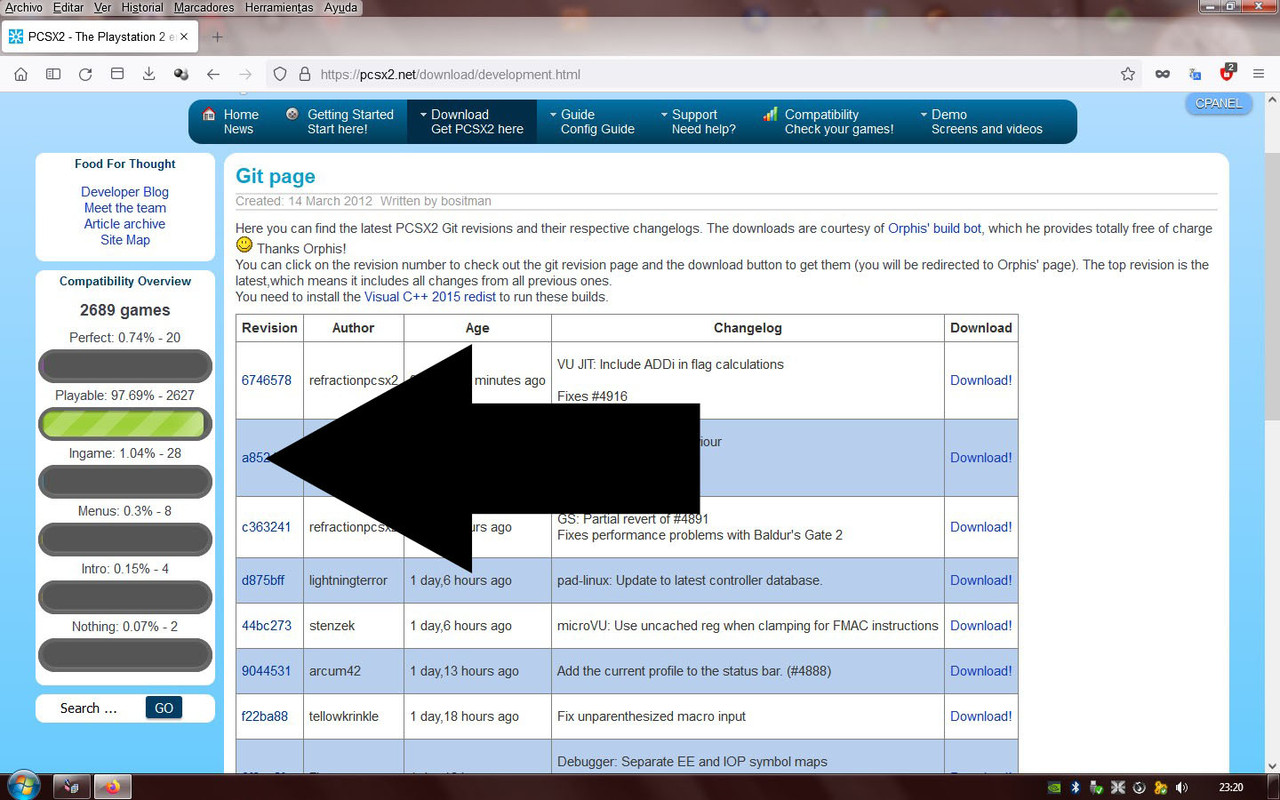Image resolution: width=1280 pixels, height=800 pixels.
Task: Open revision d875bff link
Action: (263, 580)
